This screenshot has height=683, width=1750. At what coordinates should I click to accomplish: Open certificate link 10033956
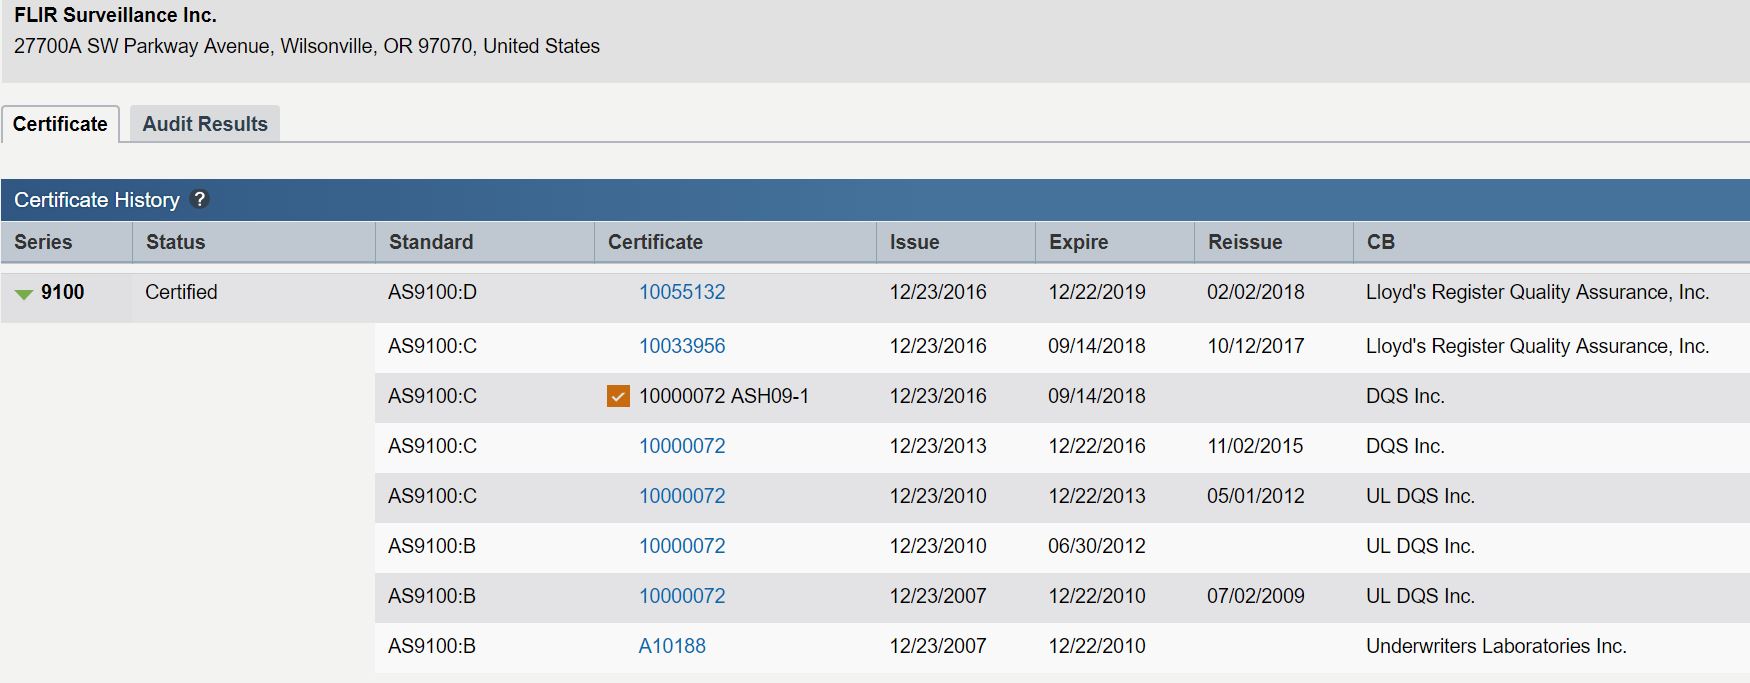pyautogui.click(x=682, y=346)
